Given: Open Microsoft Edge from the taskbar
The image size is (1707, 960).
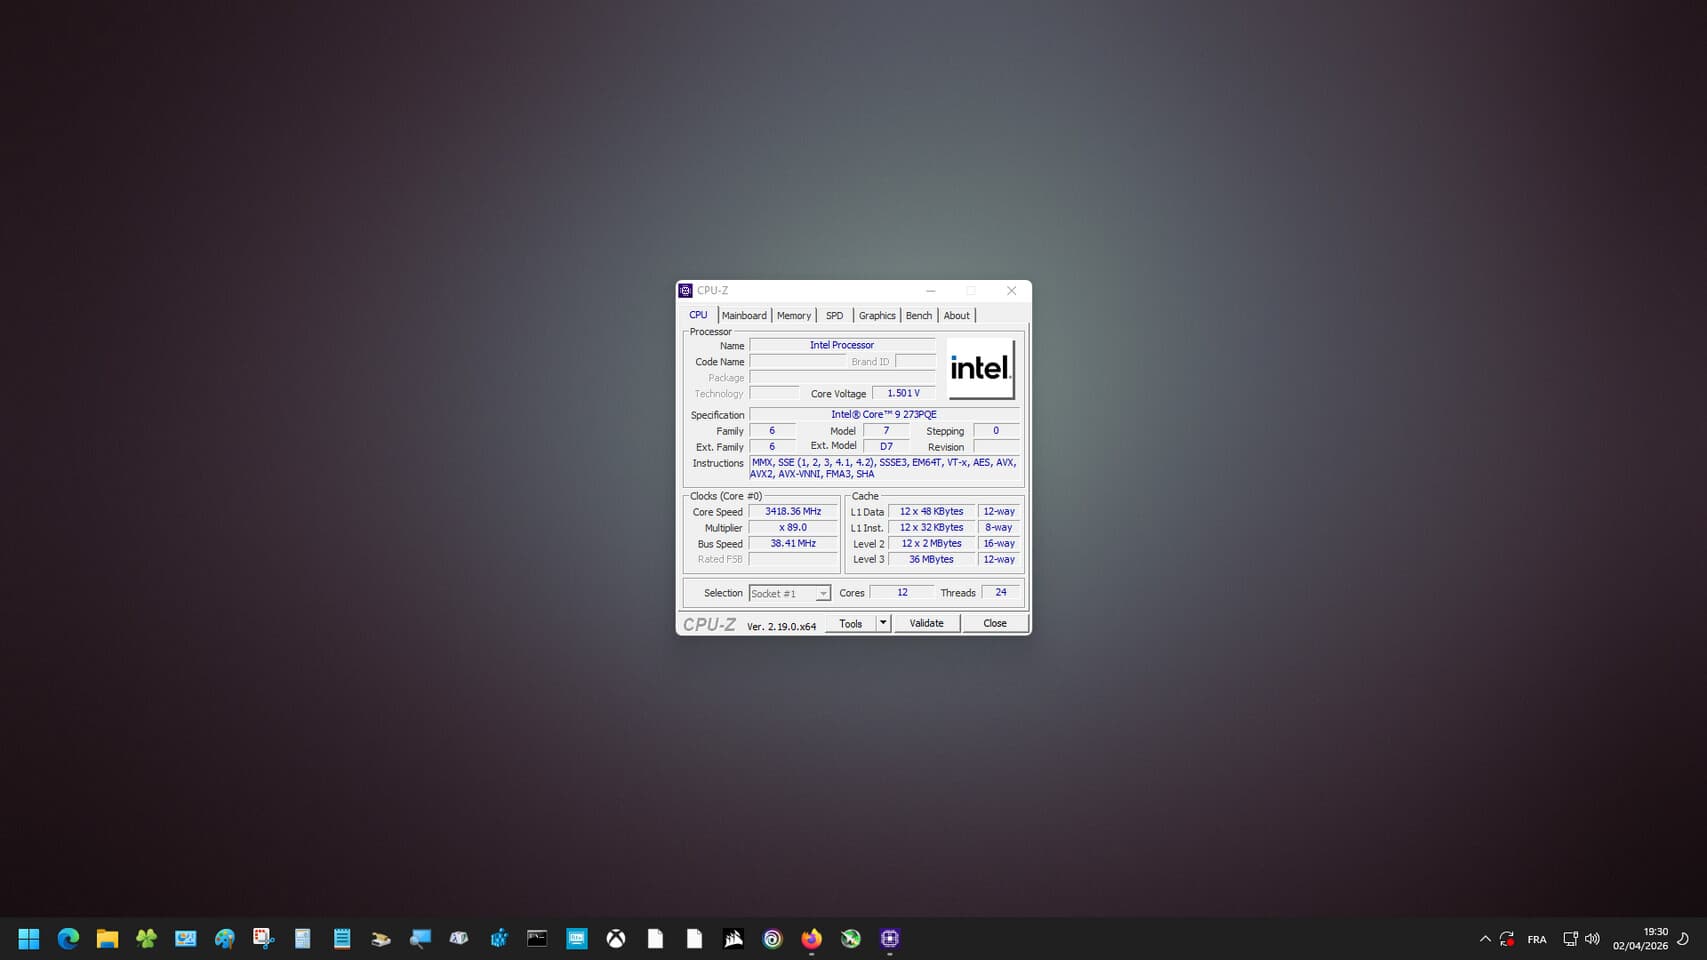Looking at the screenshot, I should (x=68, y=938).
